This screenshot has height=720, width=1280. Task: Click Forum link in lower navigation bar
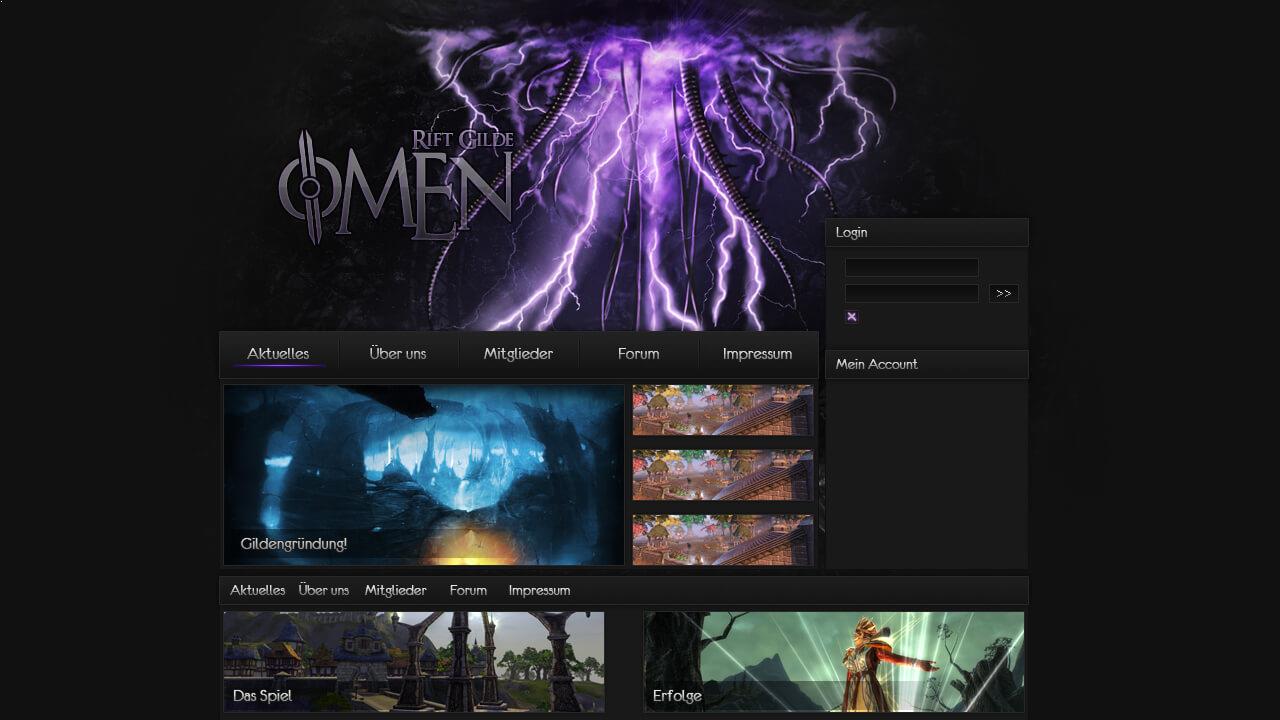tap(468, 590)
